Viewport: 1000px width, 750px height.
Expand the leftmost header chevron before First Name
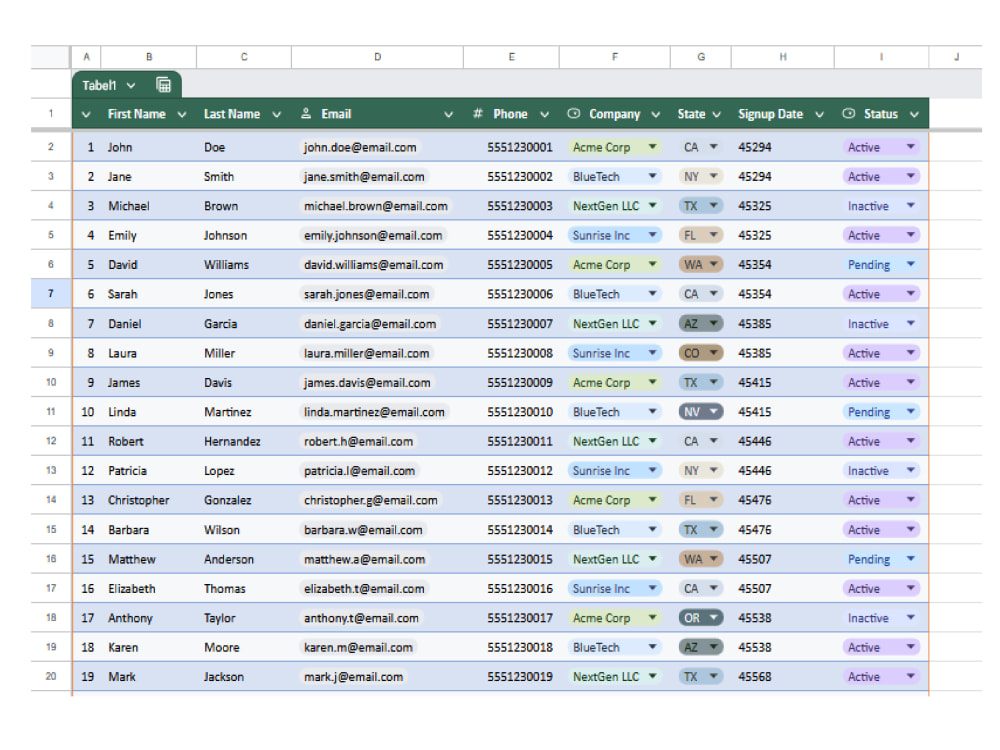(x=86, y=115)
